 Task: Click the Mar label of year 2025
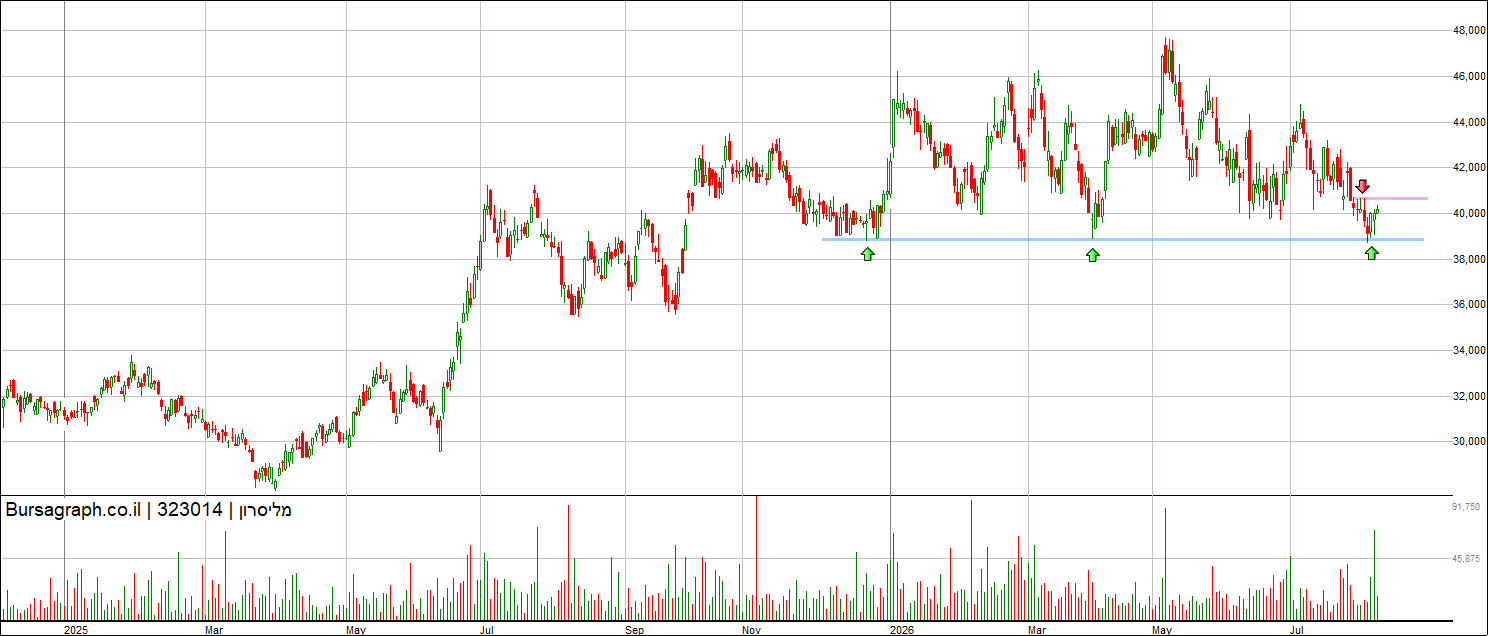point(213,630)
